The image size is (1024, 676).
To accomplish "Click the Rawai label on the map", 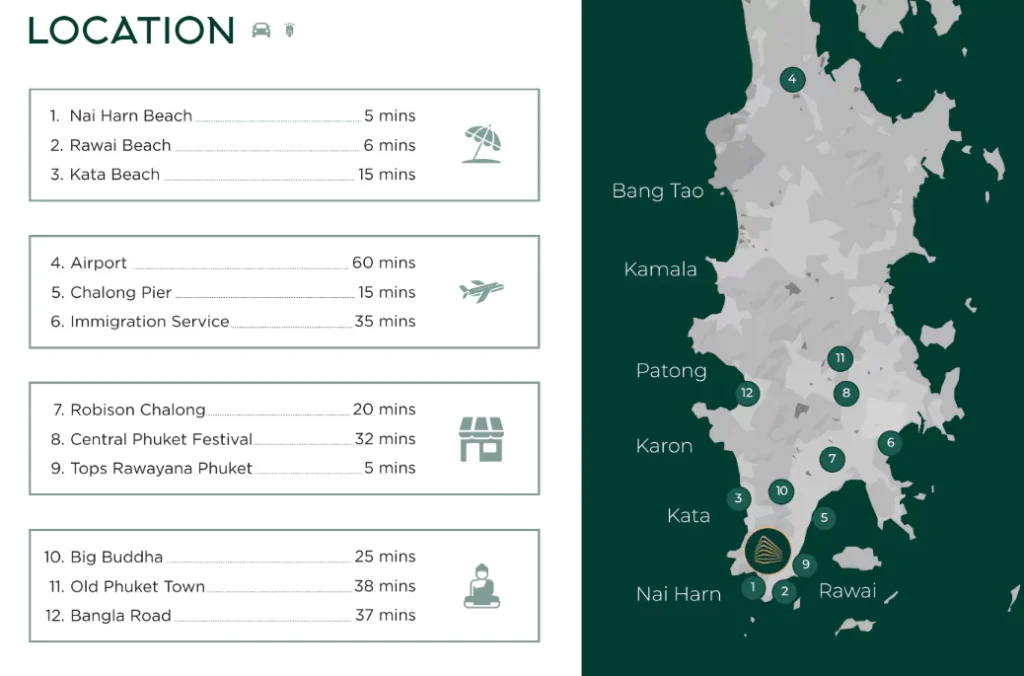I will [x=847, y=591].
